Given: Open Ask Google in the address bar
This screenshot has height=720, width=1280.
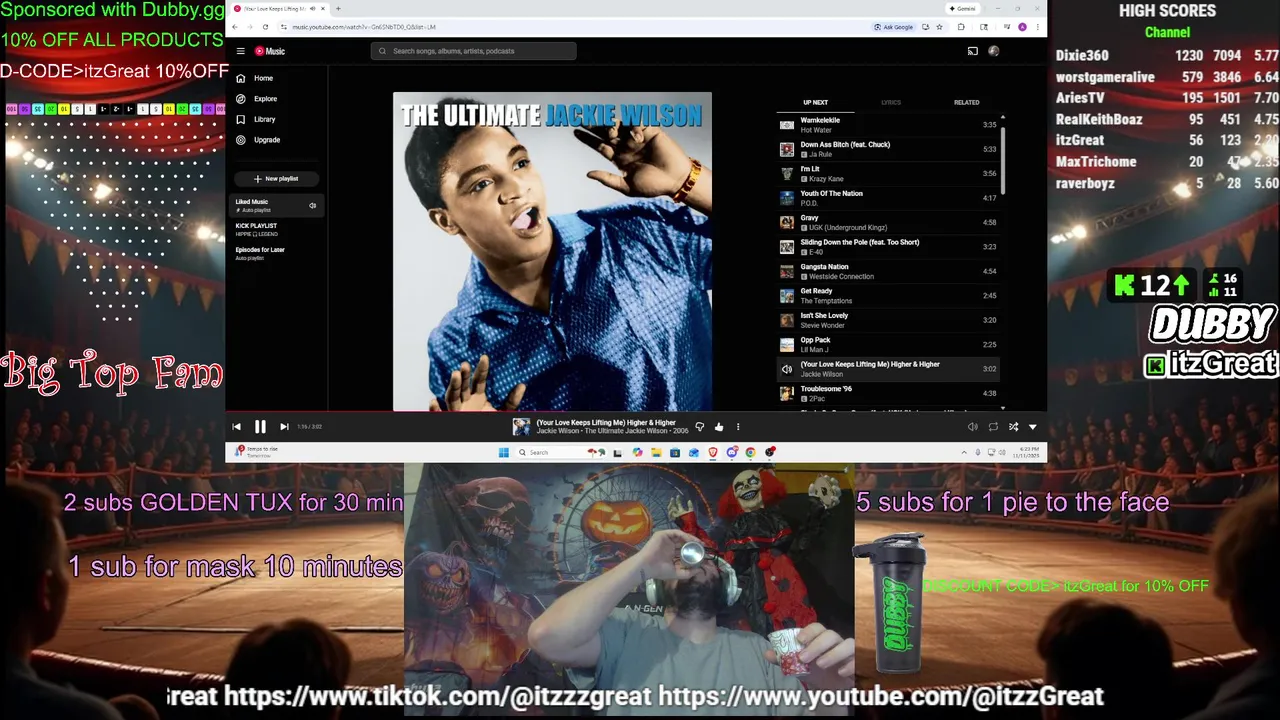Looking at the screenshot, I should tap(894, 27).
